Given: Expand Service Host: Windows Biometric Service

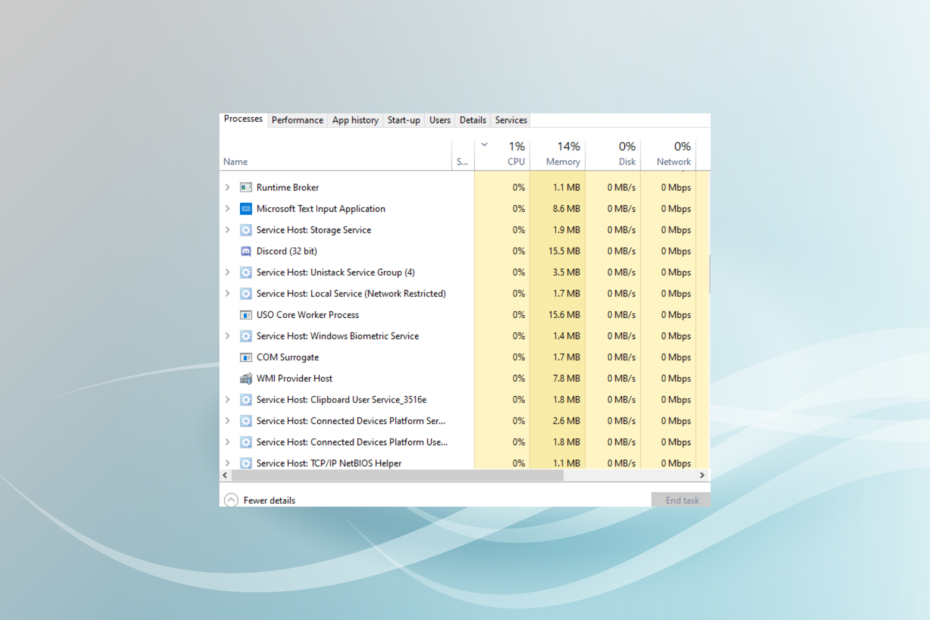Looking at the screenshot, I should click(227, 336).
